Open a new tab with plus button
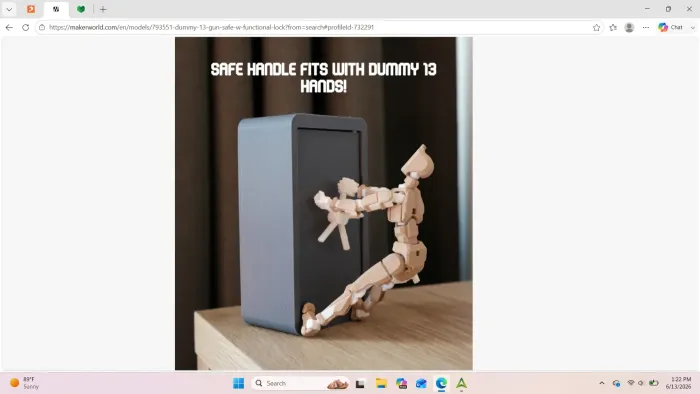The height and width of the screenshot is (394, 700). (x=103, y=9)
